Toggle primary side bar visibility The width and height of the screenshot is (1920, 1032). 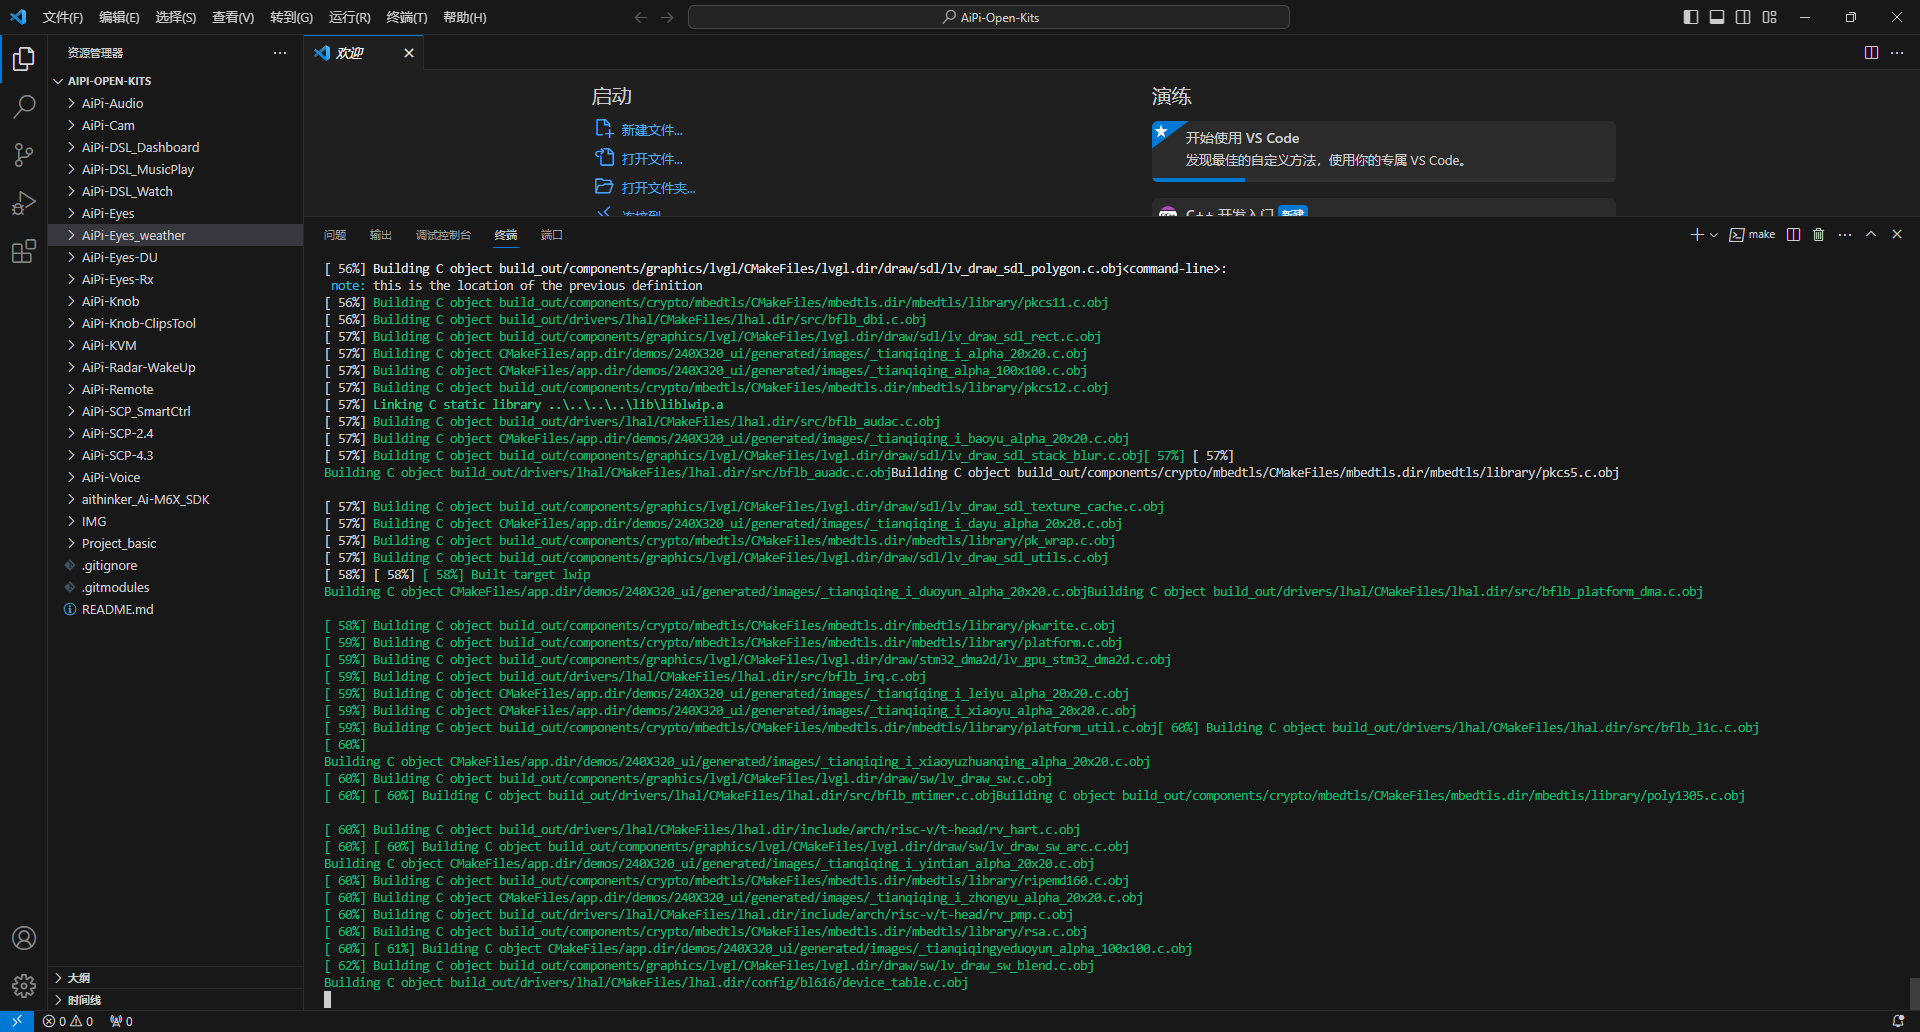1691,17
